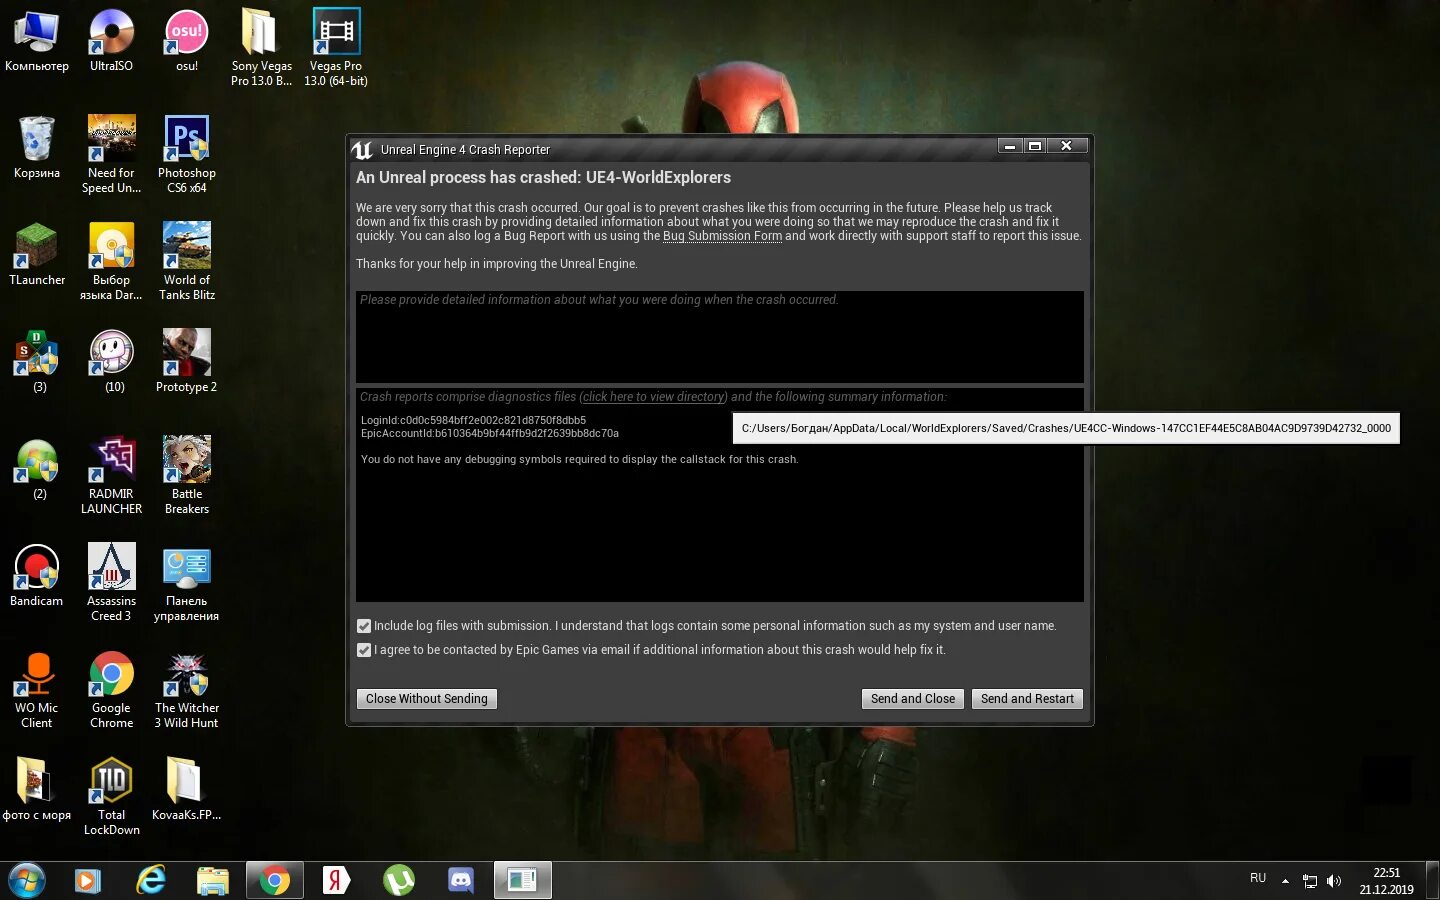Close the Crash Reporter window
The image size is (1440, 900).
[x=1067, y=146]
